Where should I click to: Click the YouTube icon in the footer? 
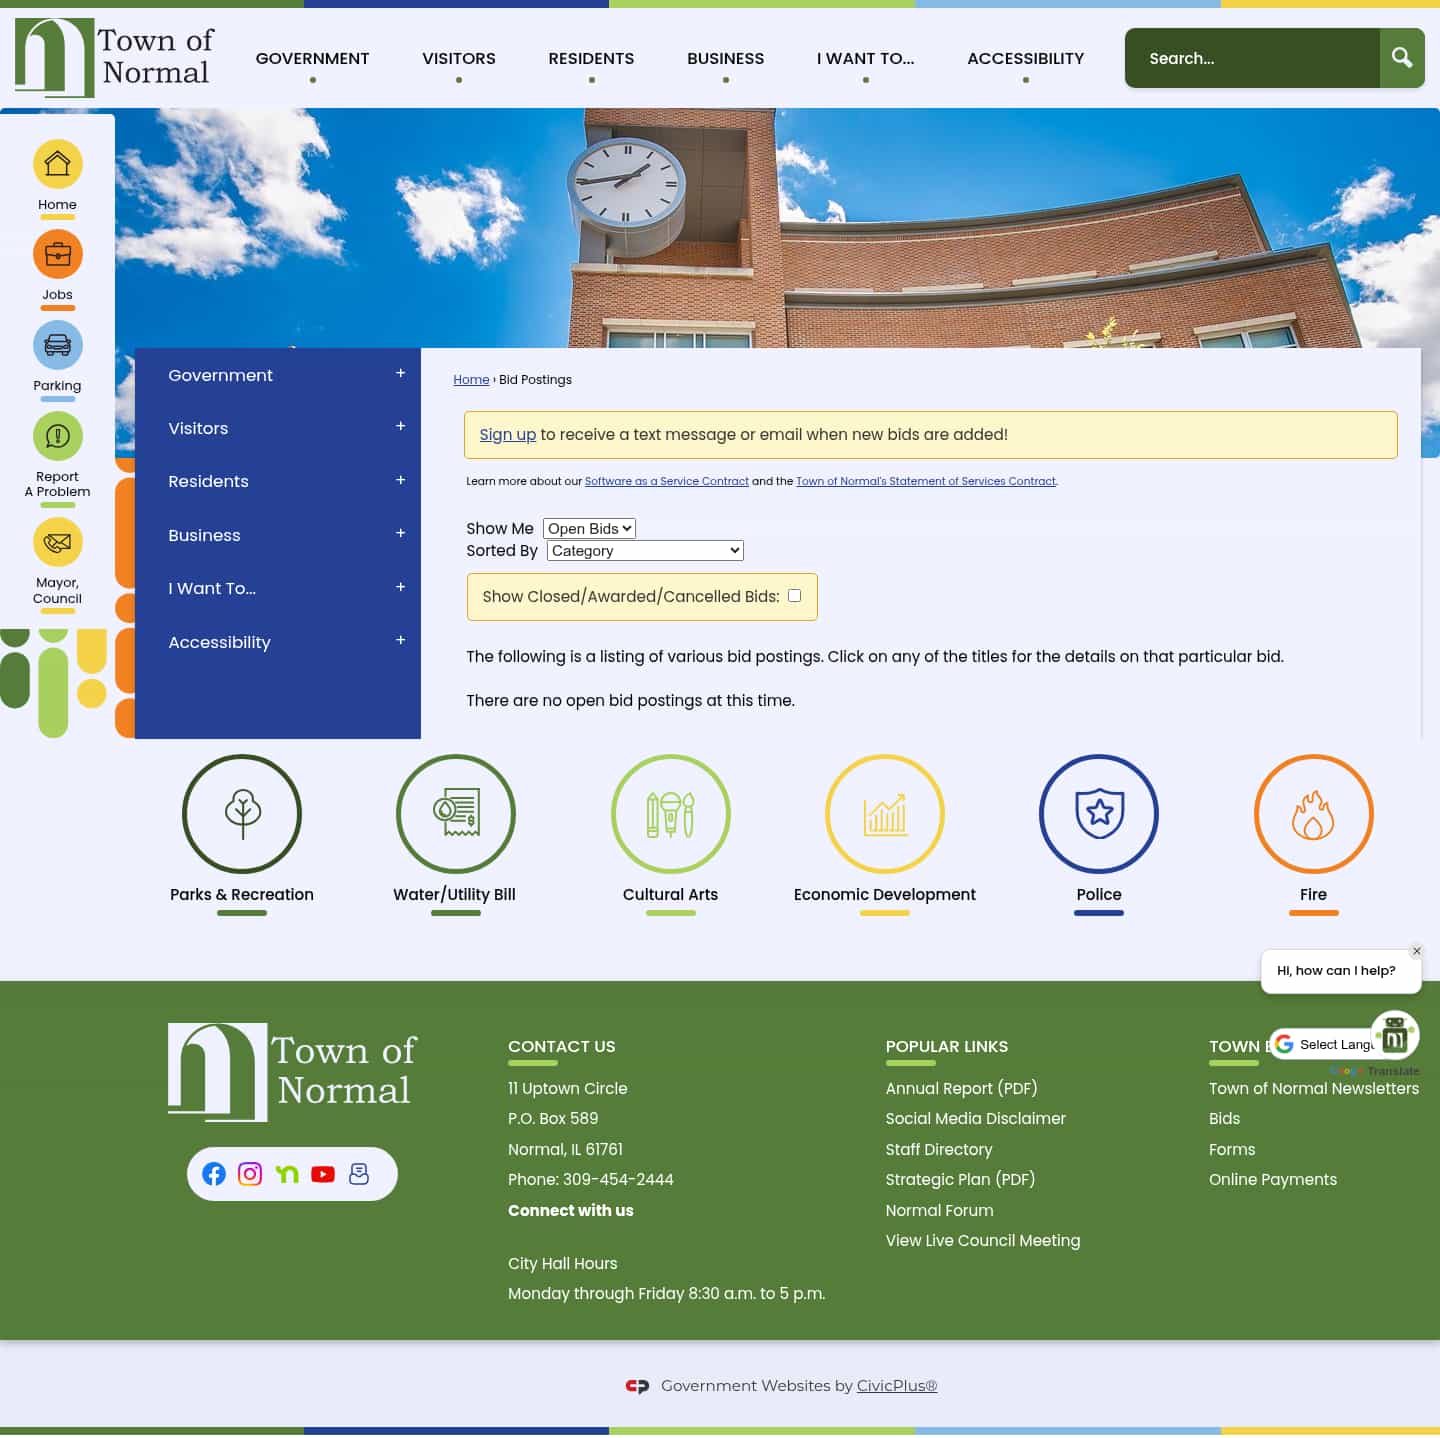click(x=322, y=1174)
